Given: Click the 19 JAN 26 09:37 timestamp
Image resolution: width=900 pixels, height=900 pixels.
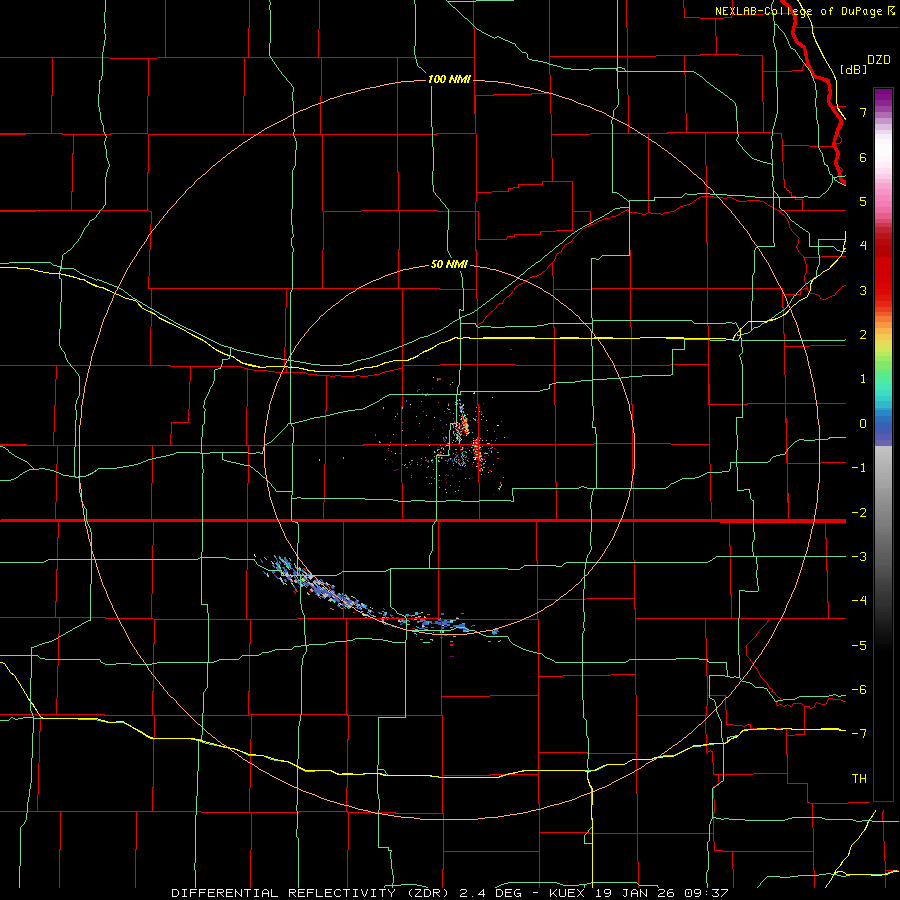Looking at the screenshot, I should (x=662, y=893).
